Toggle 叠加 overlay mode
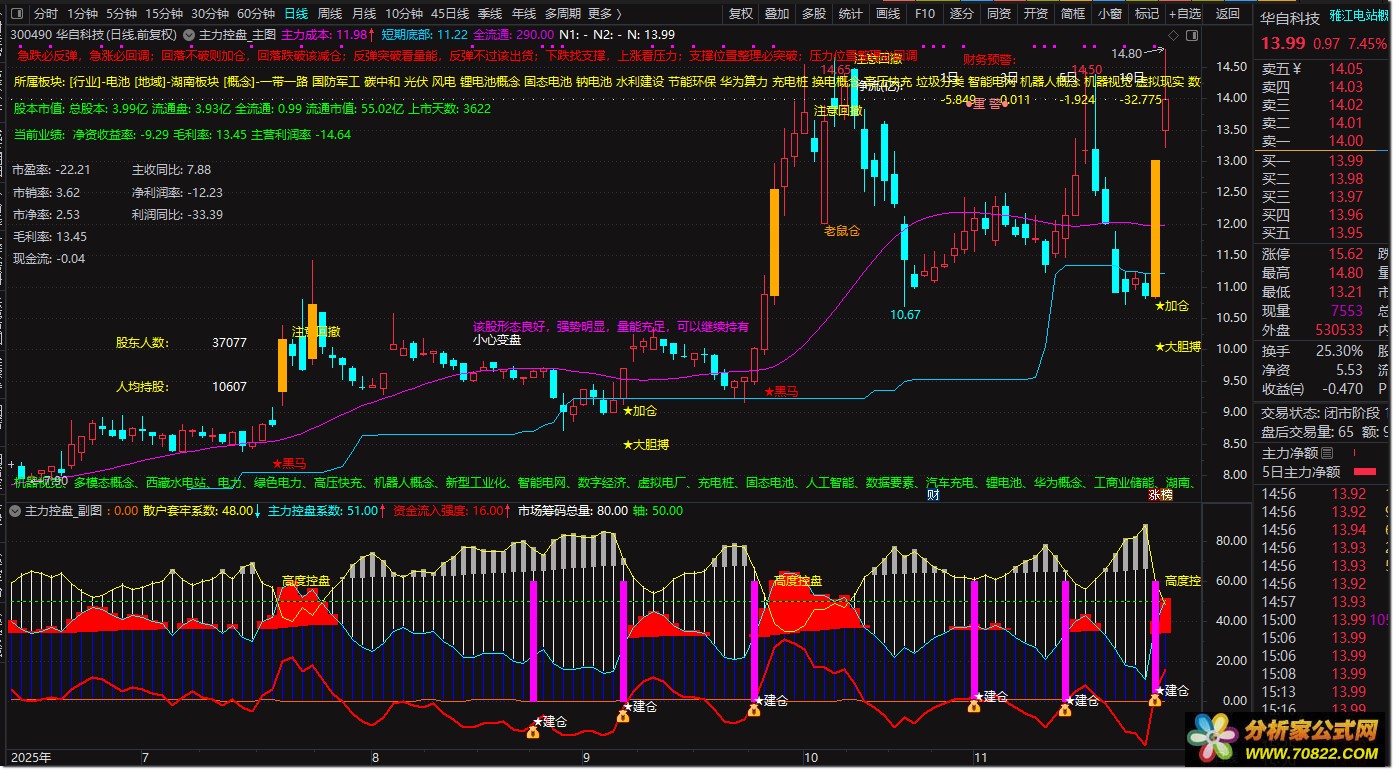This screenshot has width=1395, height=770. coord(777,14)
